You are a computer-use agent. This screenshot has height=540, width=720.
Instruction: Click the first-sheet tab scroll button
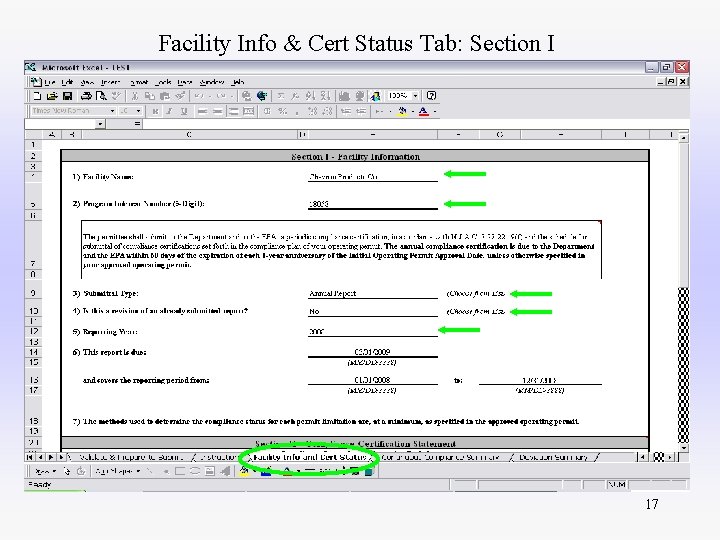click(x=30, y=457)
